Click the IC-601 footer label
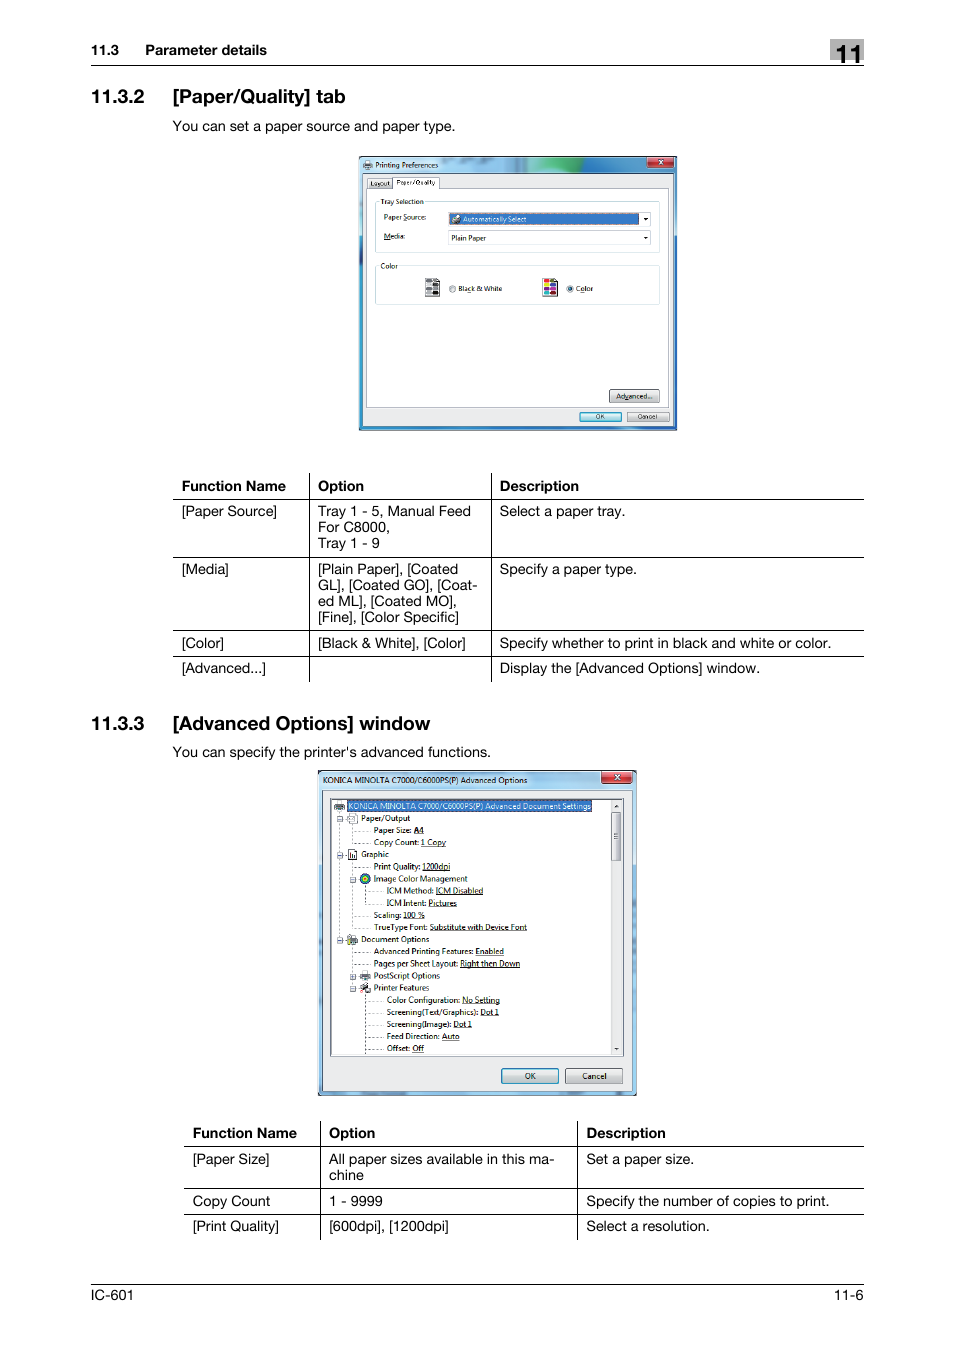This screenshot has height=1351, width=954. pos(112,1295)
